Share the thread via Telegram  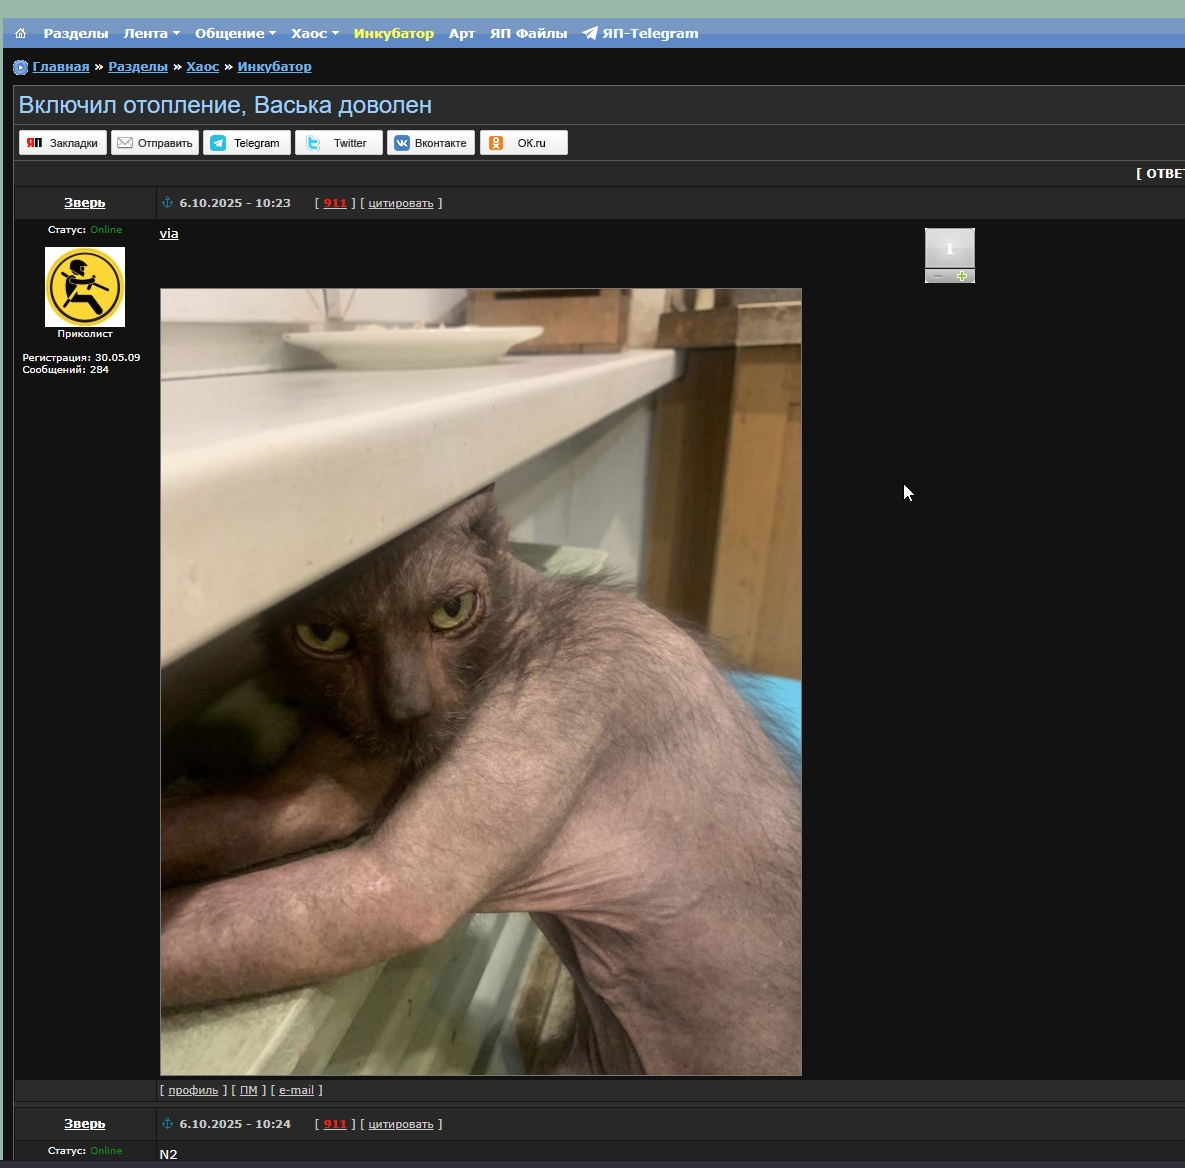click(247, 143)
